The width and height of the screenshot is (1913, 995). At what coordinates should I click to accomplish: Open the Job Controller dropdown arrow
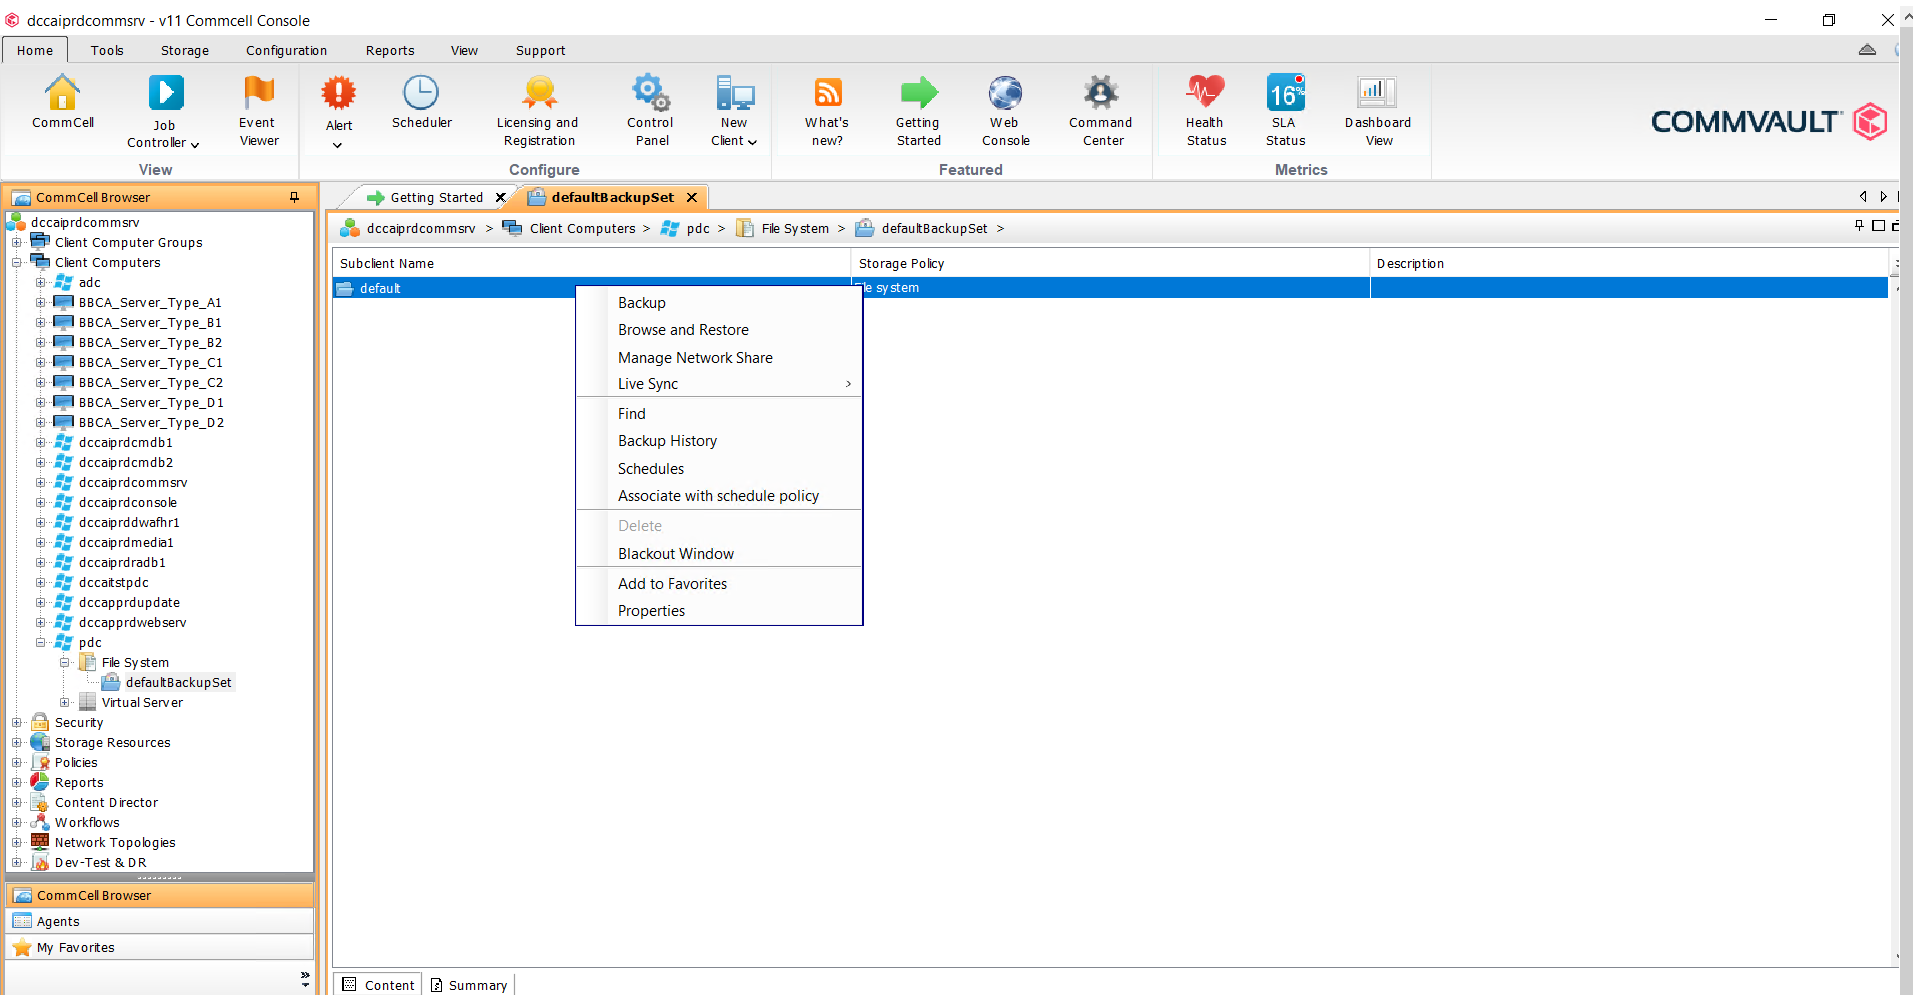click(195, 144)
